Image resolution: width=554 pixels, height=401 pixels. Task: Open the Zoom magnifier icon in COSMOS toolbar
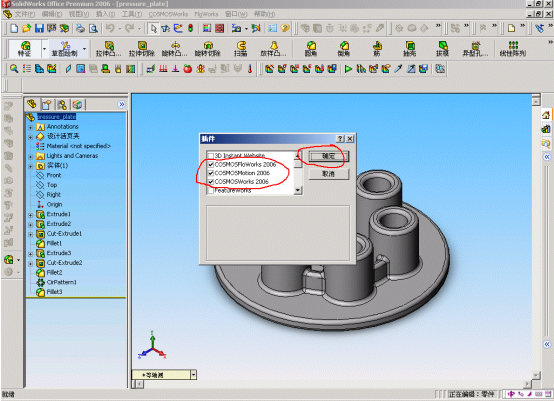(14, 69)
